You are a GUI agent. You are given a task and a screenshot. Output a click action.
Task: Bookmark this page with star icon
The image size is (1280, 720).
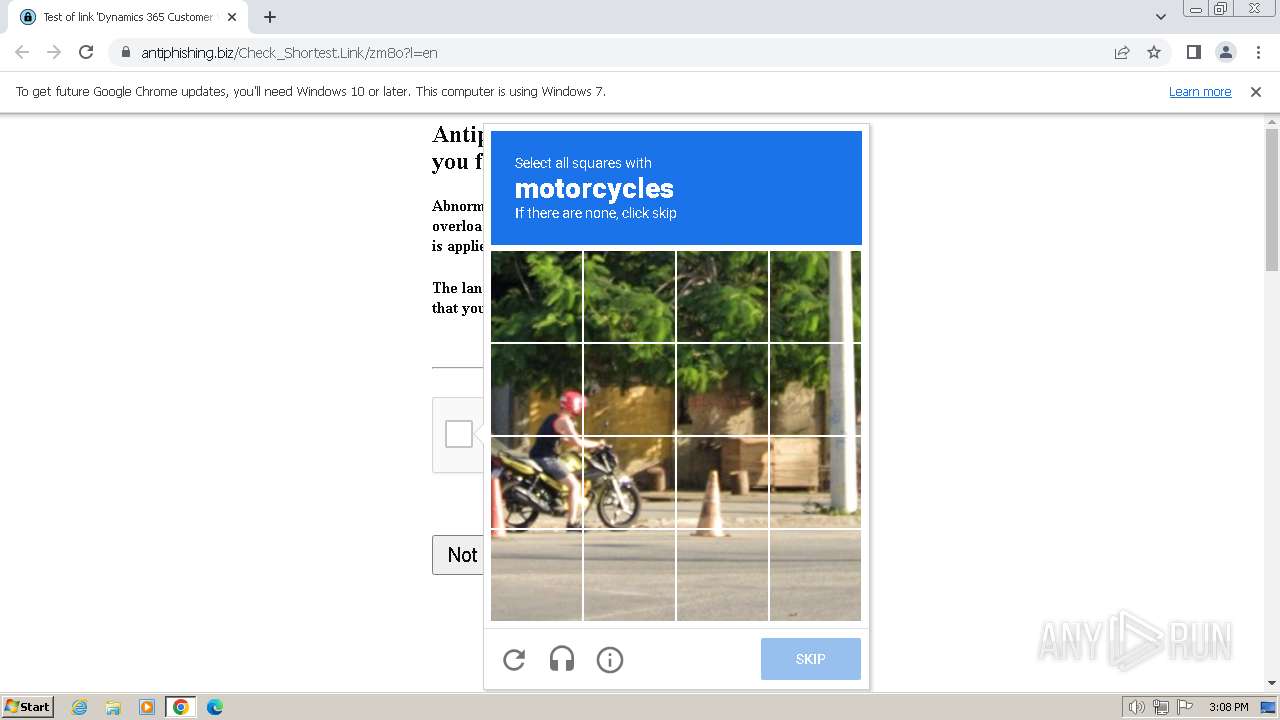click(1154, 52)
